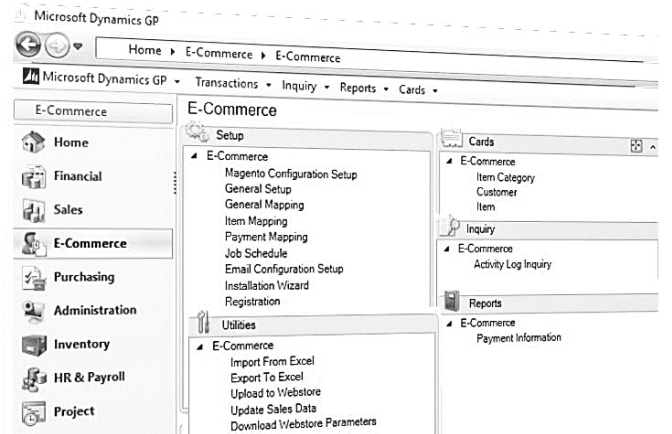Open Magento Configuration Setup

pyautogui.click(x=291, y=174)
